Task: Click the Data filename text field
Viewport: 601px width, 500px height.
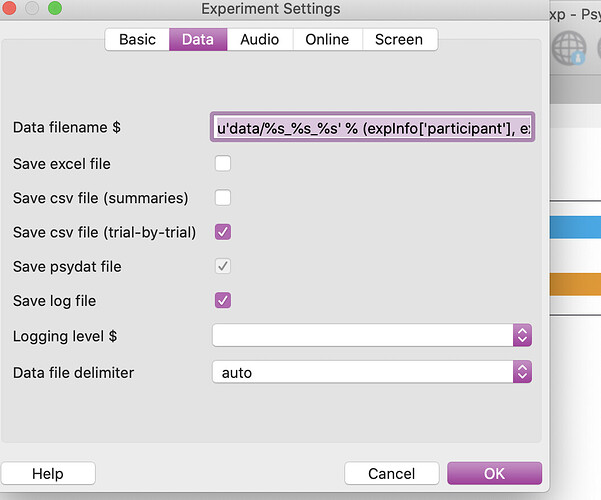Action: 371,128
